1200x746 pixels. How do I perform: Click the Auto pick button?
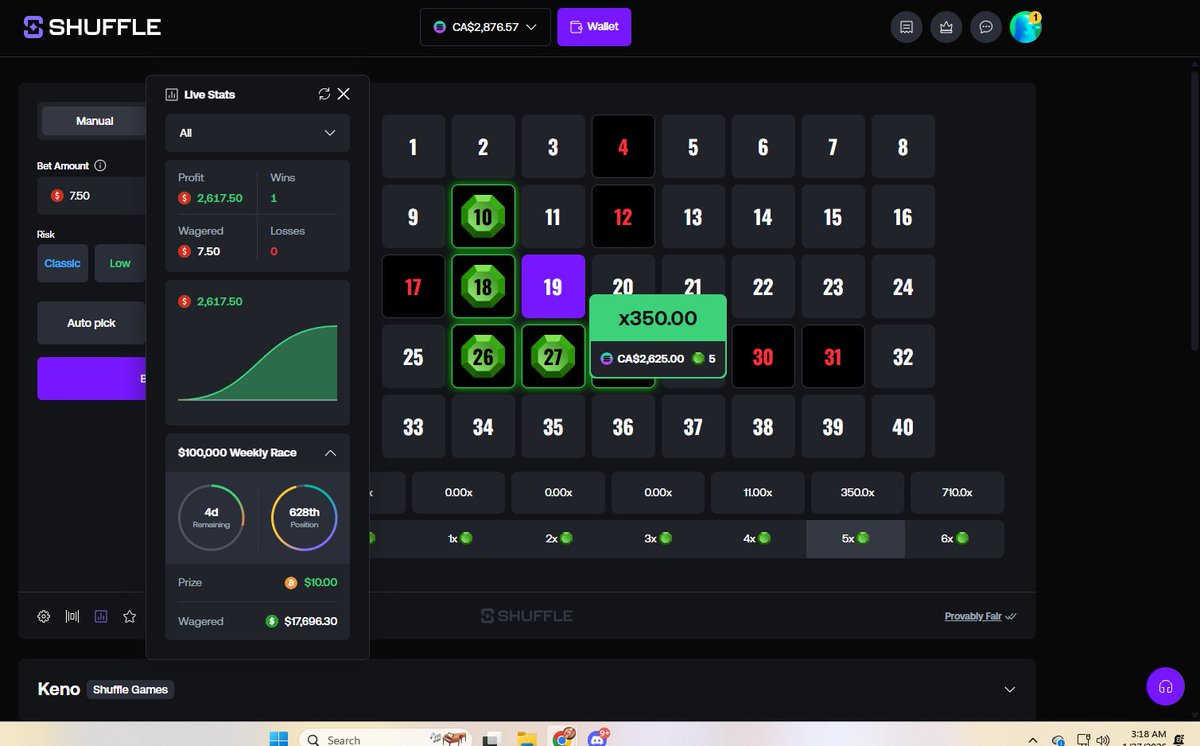(x=91, y=323)
